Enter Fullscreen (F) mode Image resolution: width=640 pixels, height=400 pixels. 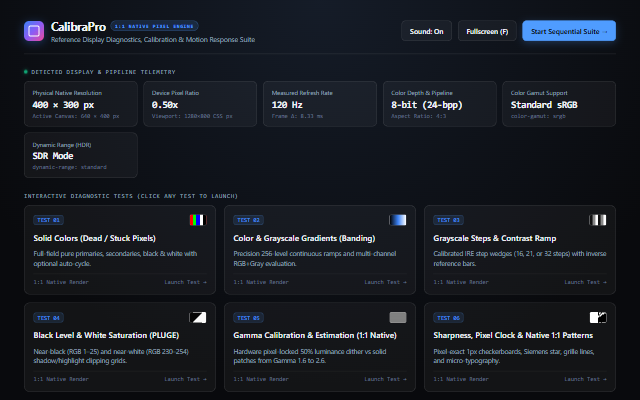click(487, 31)
